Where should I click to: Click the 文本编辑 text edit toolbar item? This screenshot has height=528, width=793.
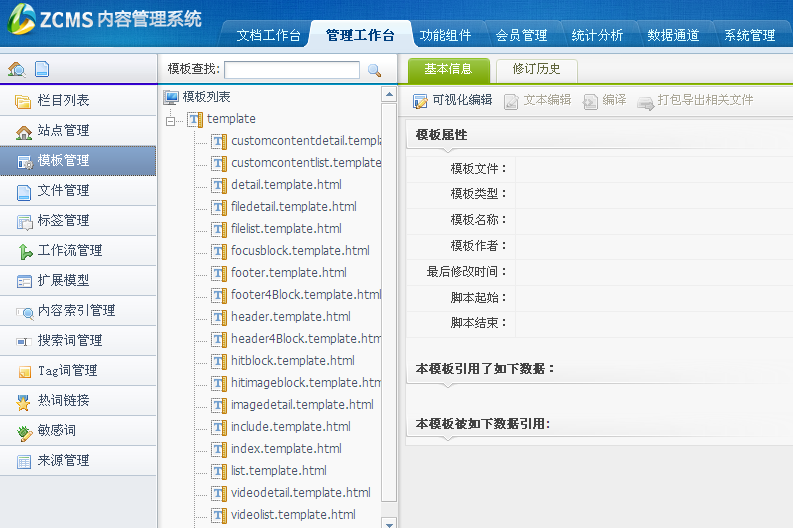click(x=537, y=101)
